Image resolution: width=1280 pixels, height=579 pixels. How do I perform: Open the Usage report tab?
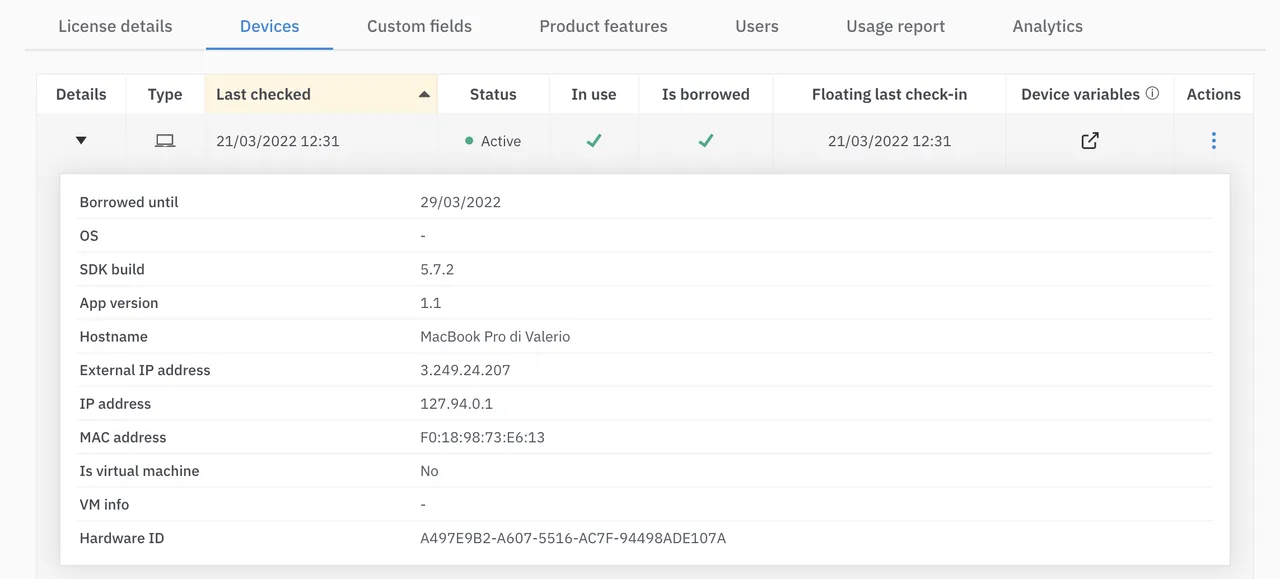point(895,26)
